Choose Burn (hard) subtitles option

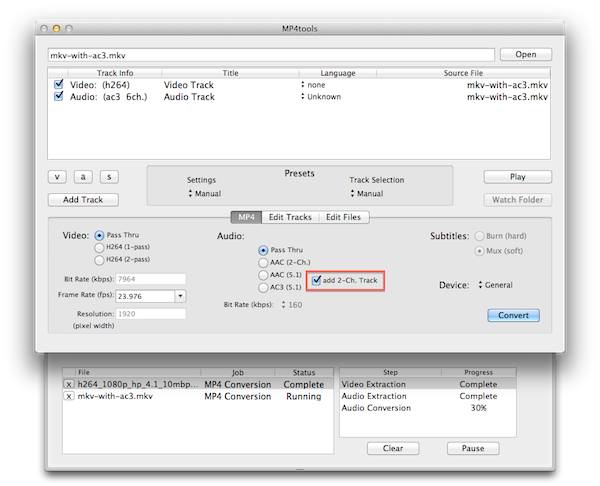(x=479, y=236)
